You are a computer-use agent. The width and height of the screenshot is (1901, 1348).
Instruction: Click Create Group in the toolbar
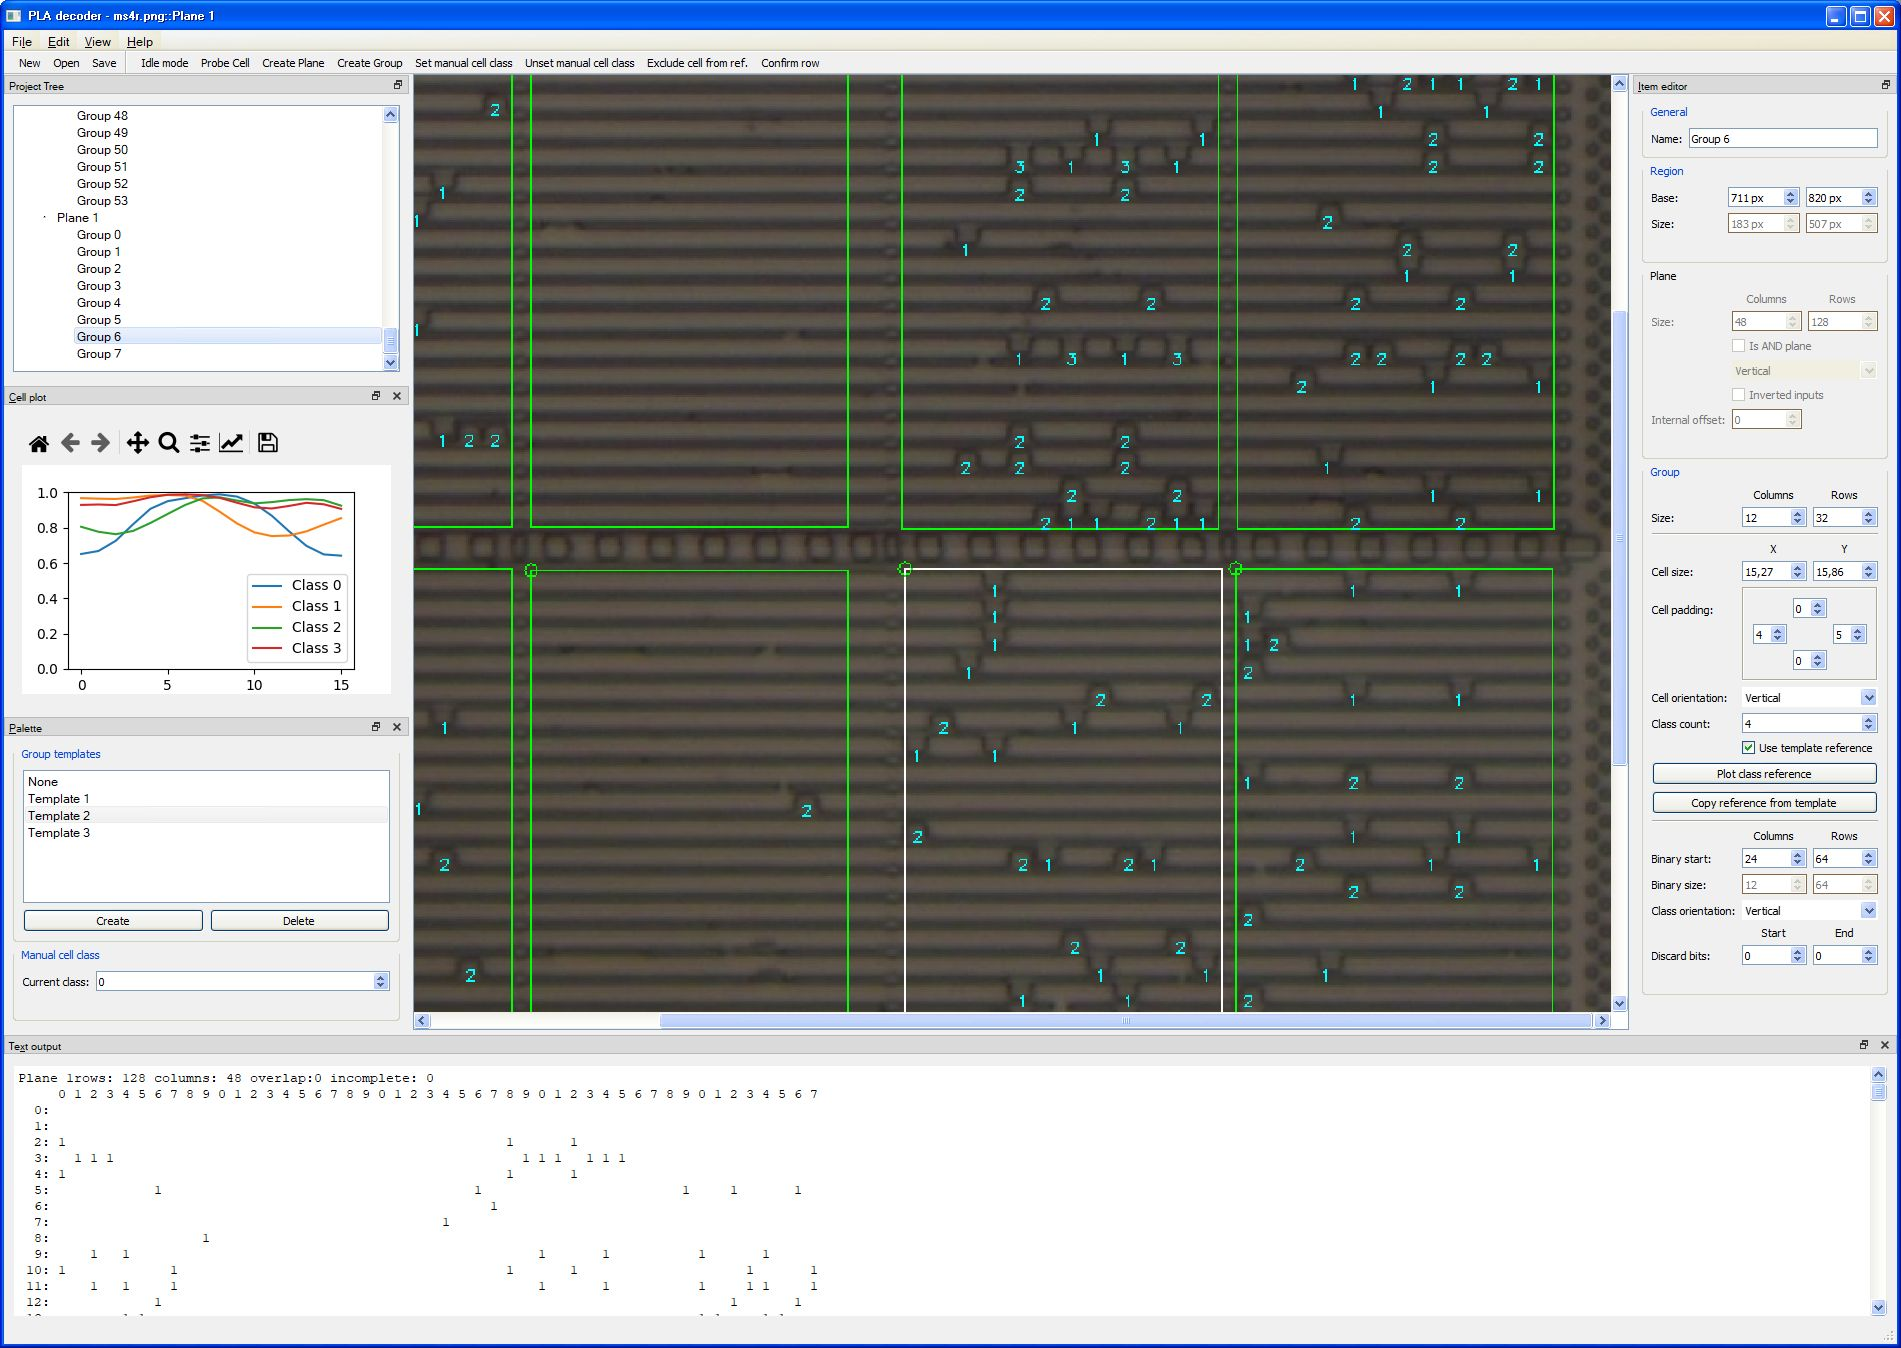369,63
